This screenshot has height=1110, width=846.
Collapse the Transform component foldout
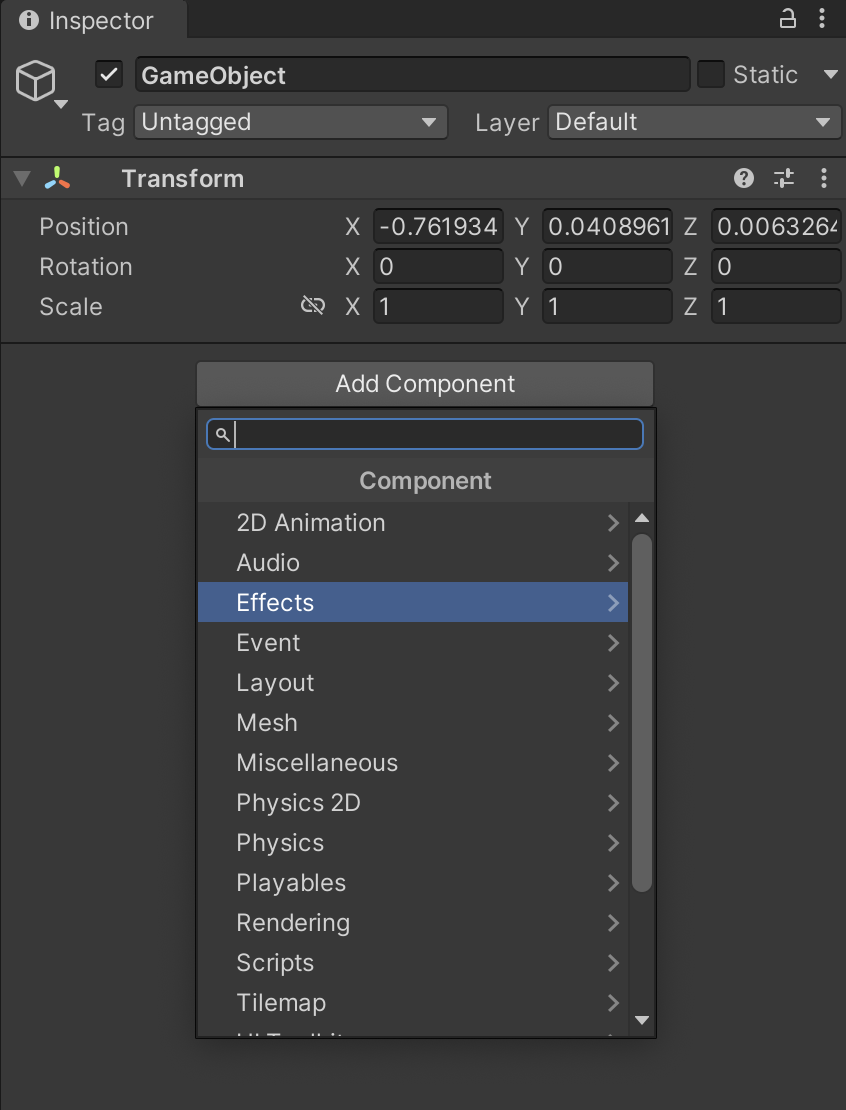21,179
